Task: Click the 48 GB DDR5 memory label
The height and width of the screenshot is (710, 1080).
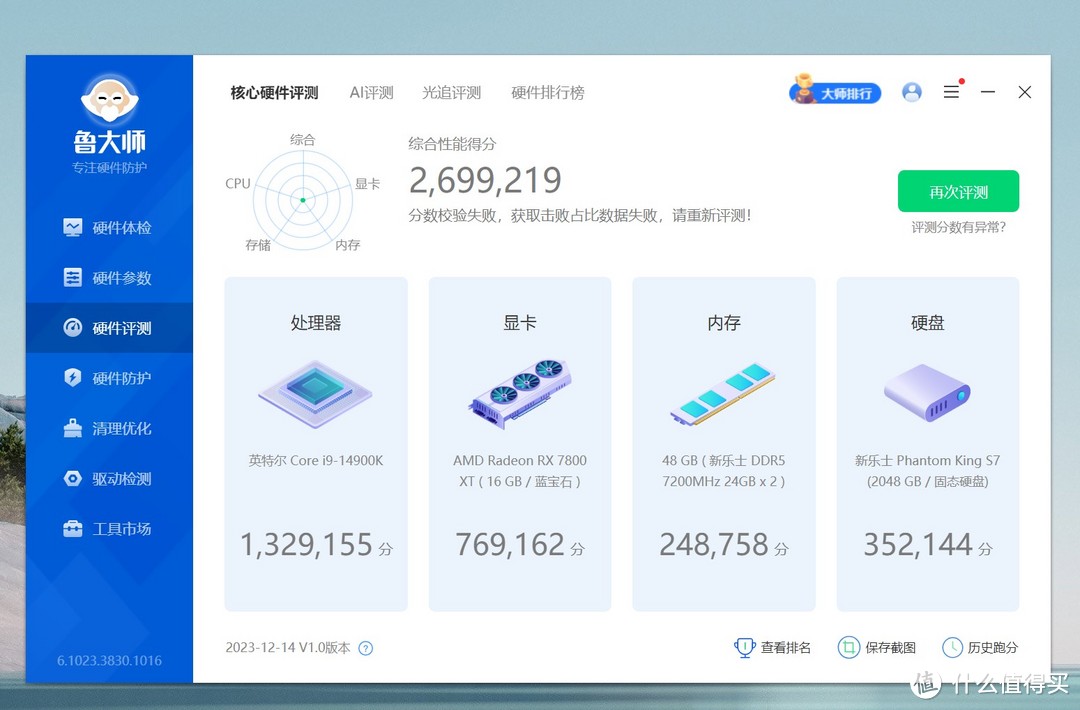Action: (723, 470)
